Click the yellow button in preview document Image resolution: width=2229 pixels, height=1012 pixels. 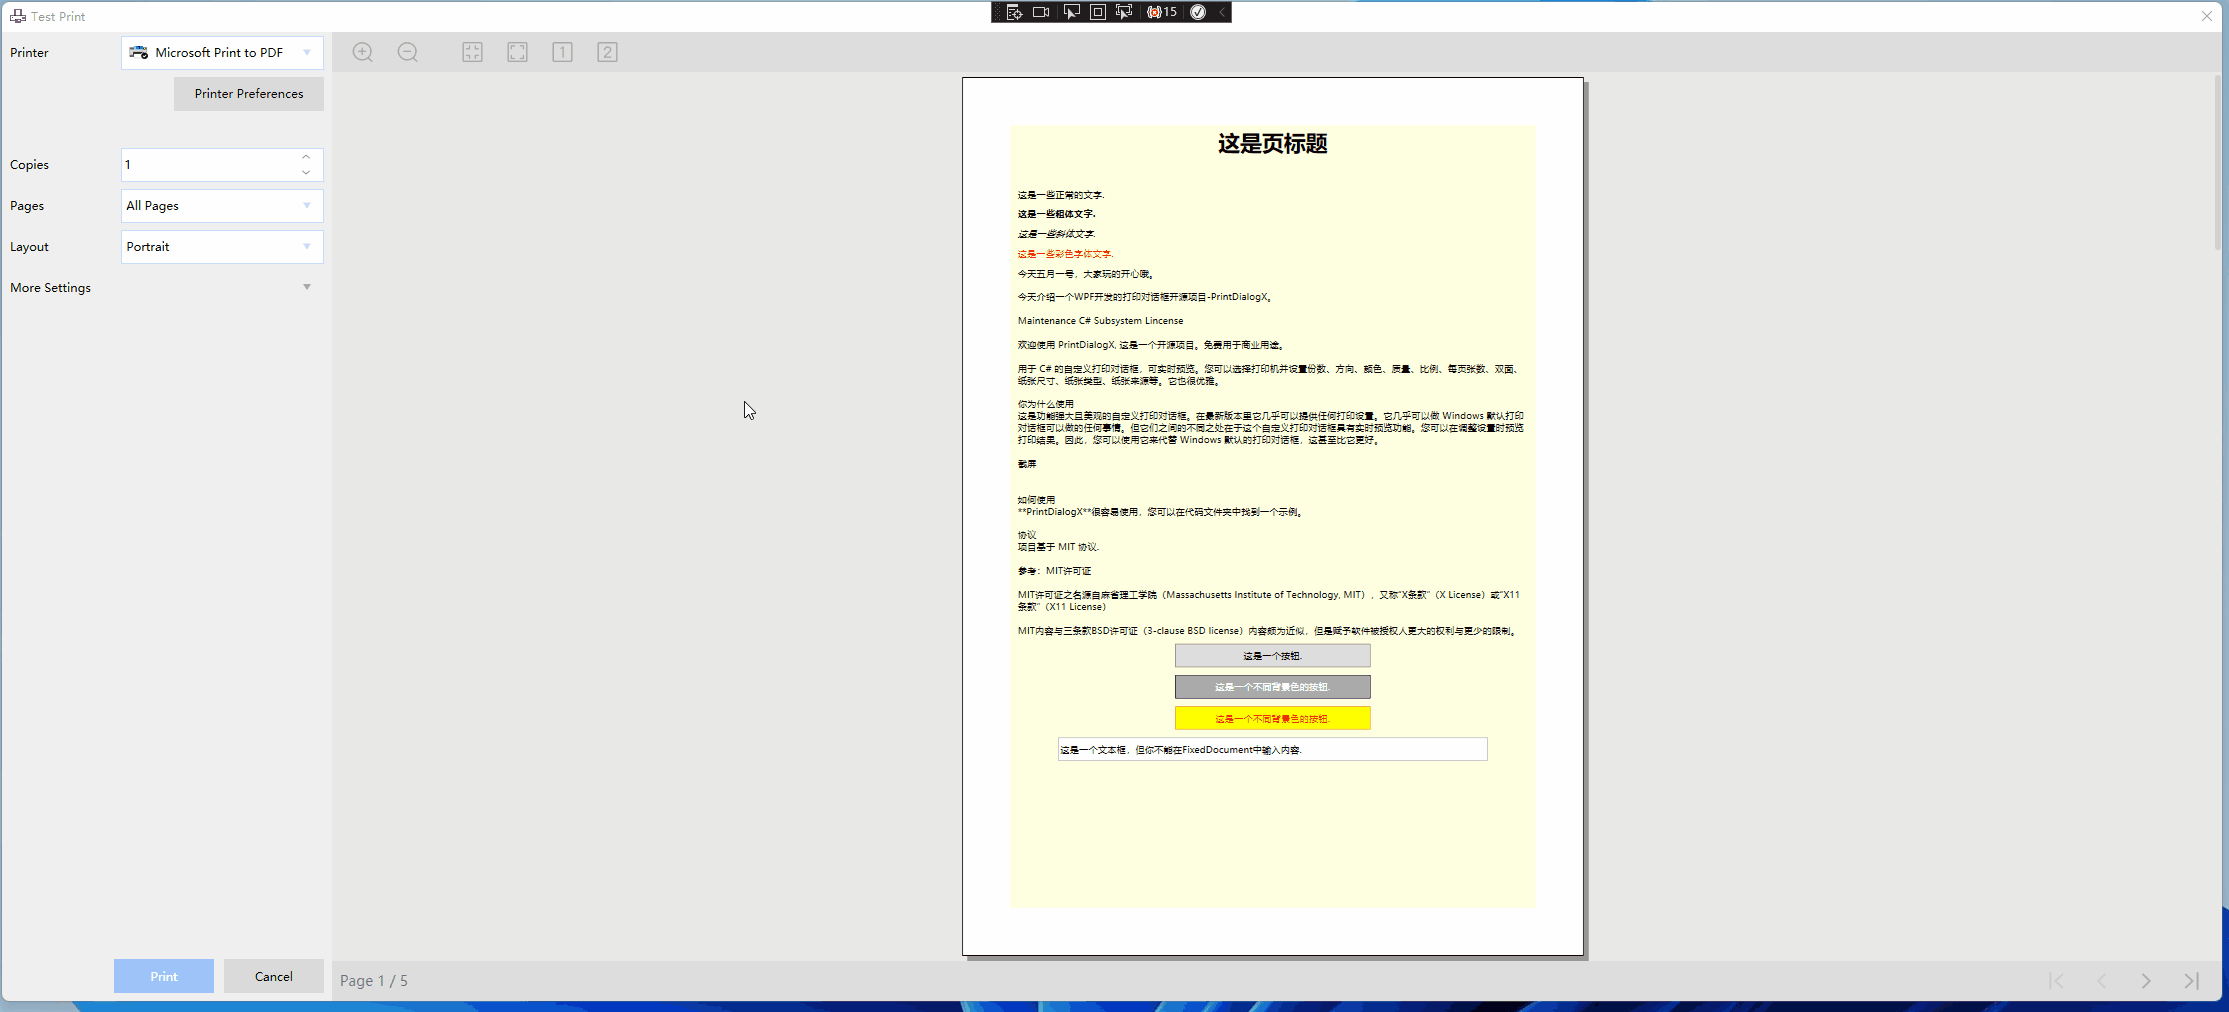click(1273, 719)
